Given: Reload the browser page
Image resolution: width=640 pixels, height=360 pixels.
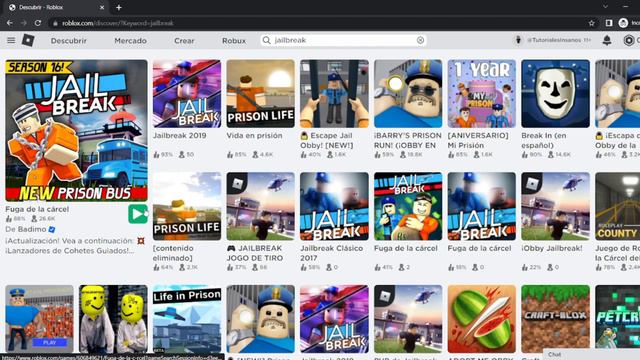Looking at the screenshot, I should click(x=38, y=23).
